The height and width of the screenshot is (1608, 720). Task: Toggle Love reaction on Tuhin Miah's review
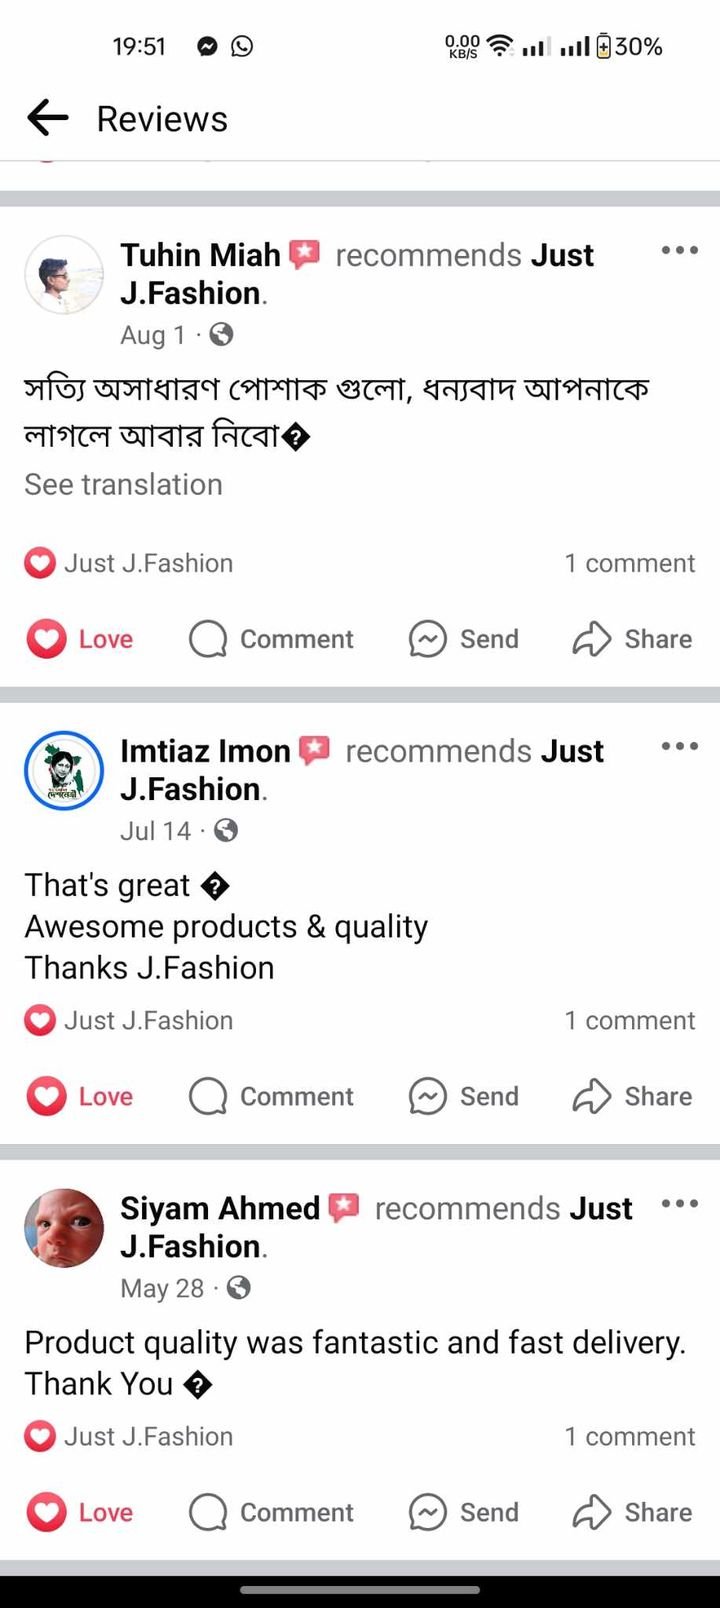pyautogui.click(x=80, y=639)
